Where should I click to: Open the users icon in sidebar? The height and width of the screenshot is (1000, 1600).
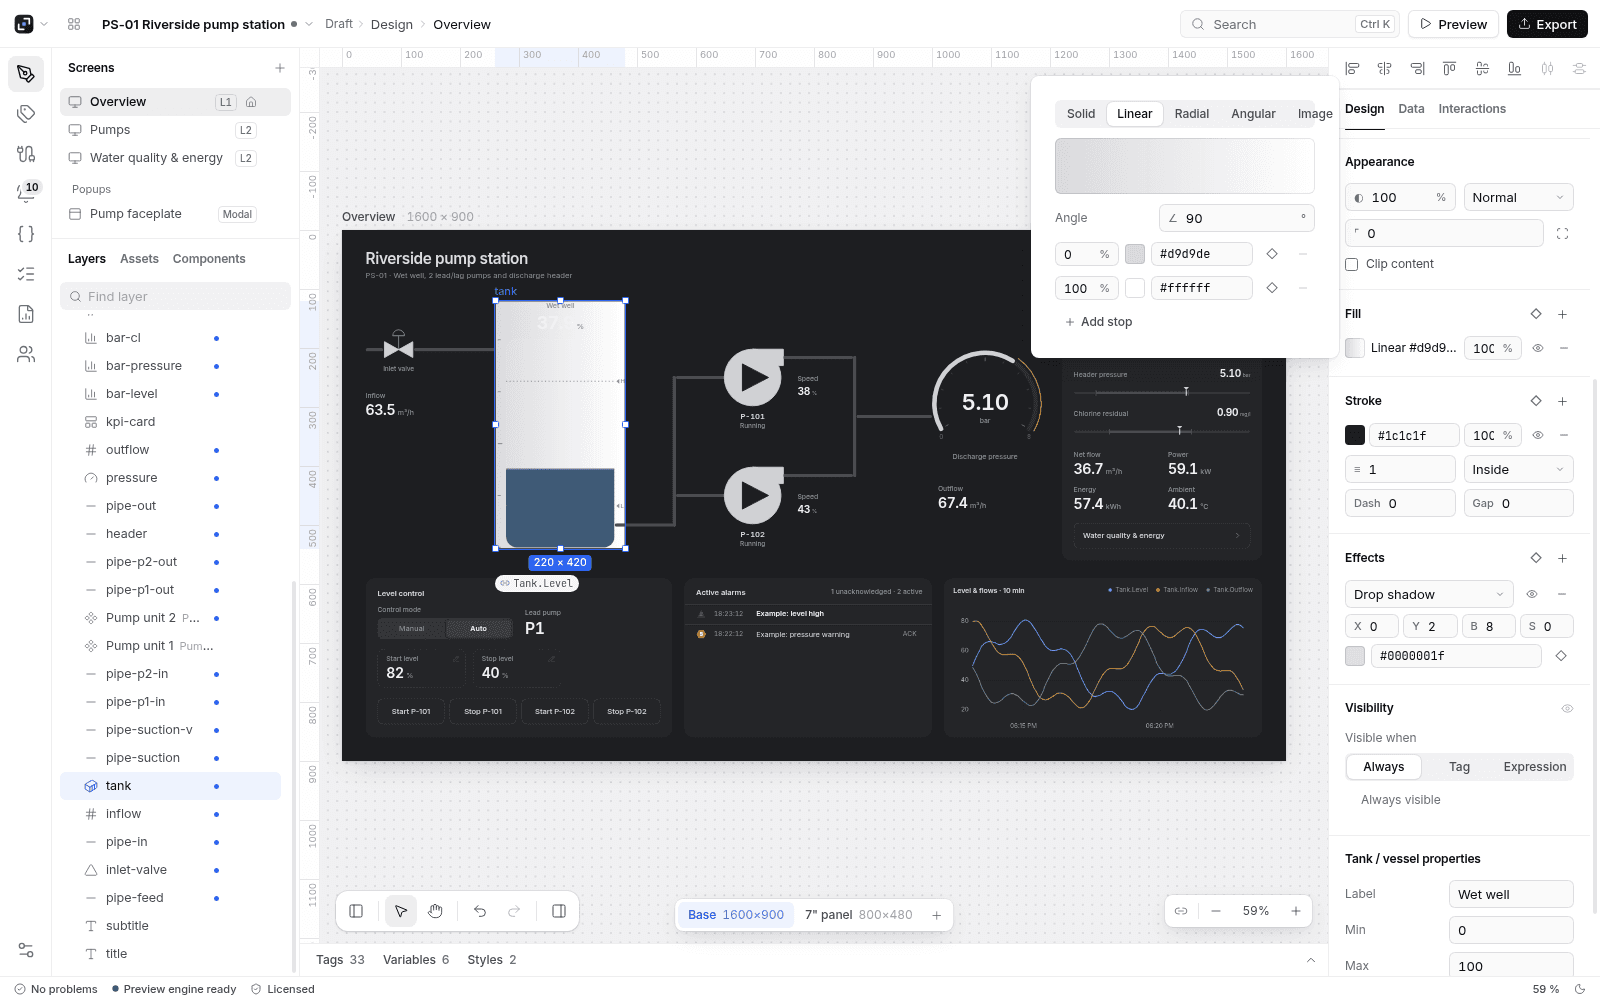point(26,354)
